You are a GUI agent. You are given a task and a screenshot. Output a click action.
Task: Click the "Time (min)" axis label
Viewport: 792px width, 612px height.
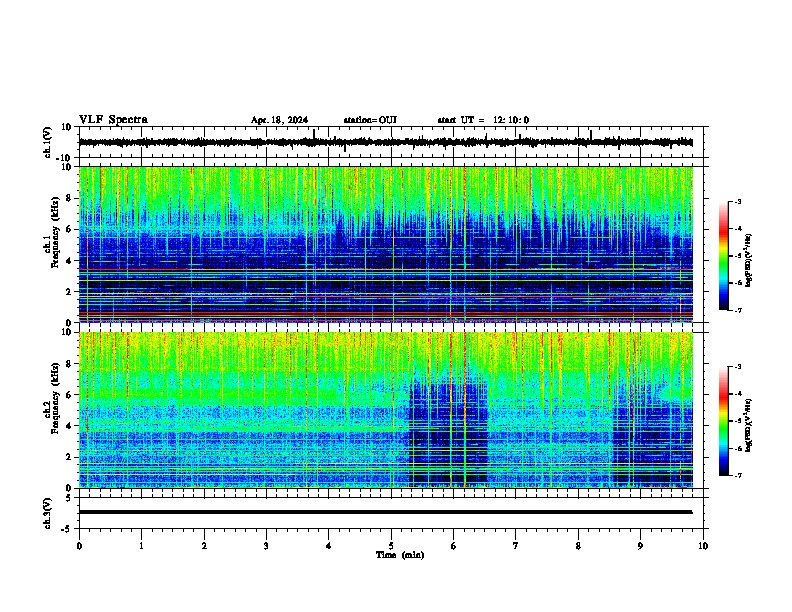[400, 555]
